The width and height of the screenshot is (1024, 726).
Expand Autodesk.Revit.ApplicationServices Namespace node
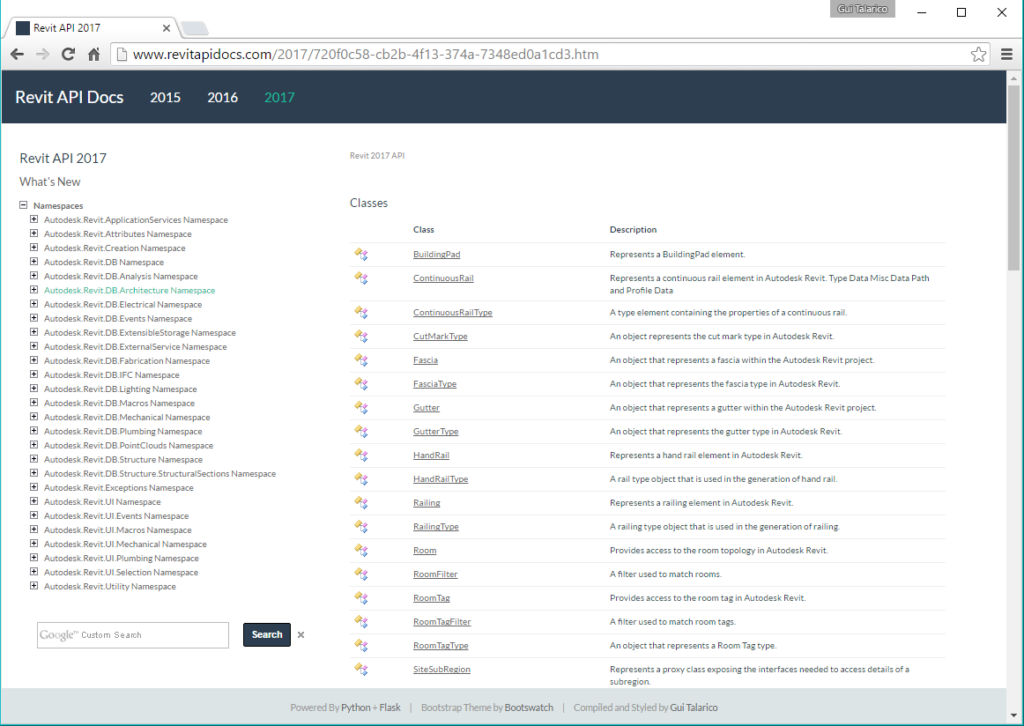(x=34, y=219)
